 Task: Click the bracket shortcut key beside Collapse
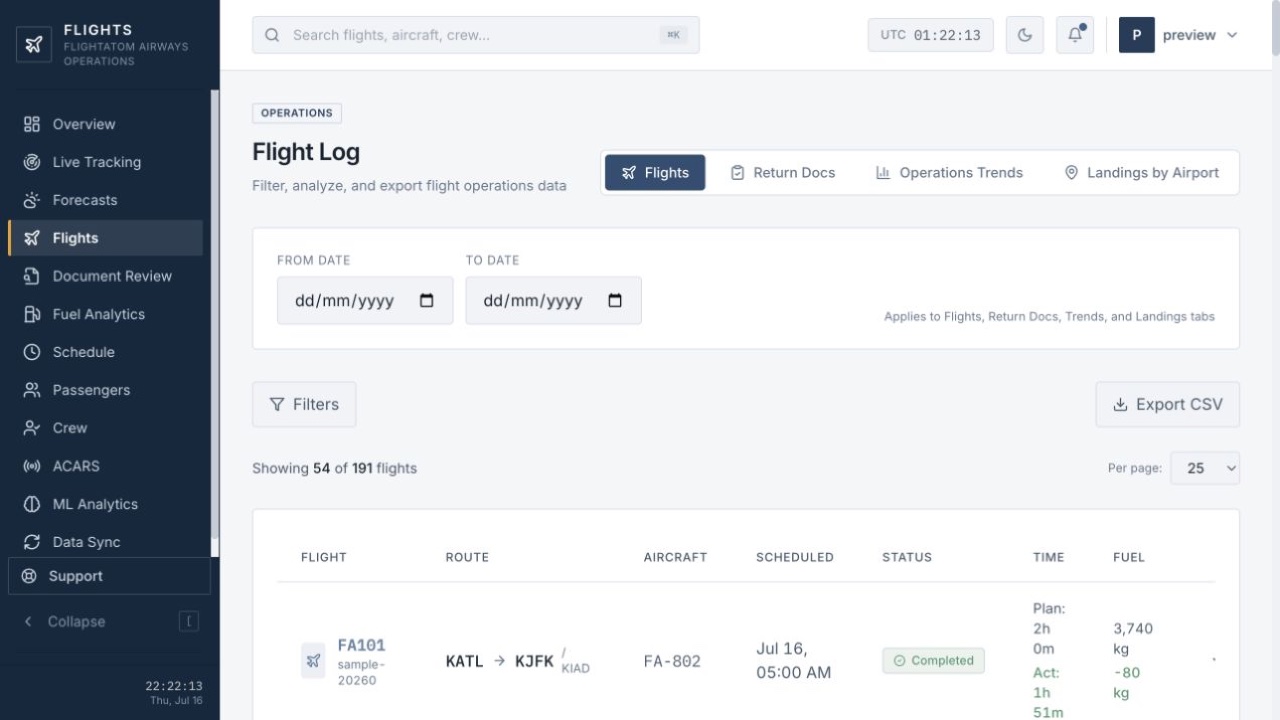tap(189, 622)
